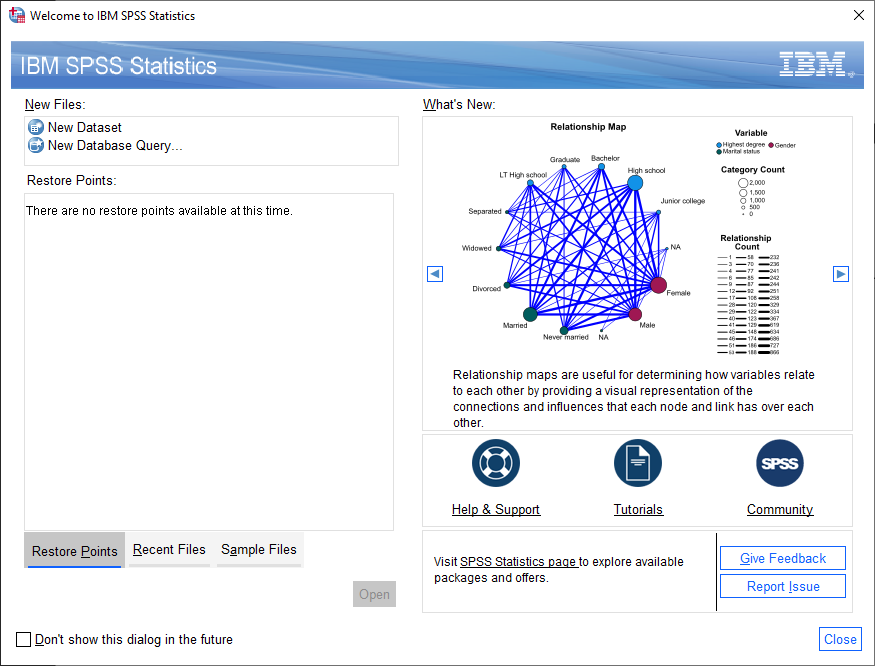Click the New Database Query icon

click(36, 145)
